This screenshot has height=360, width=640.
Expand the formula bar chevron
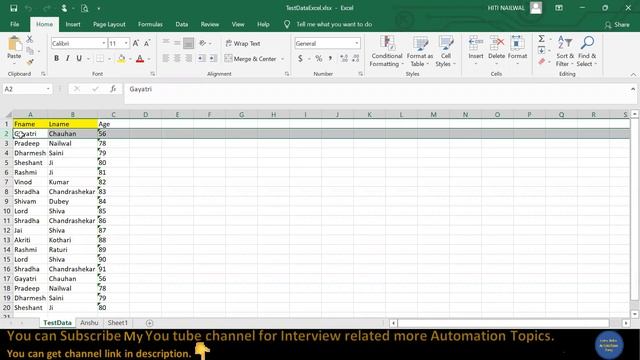click(x=633, y=89)
